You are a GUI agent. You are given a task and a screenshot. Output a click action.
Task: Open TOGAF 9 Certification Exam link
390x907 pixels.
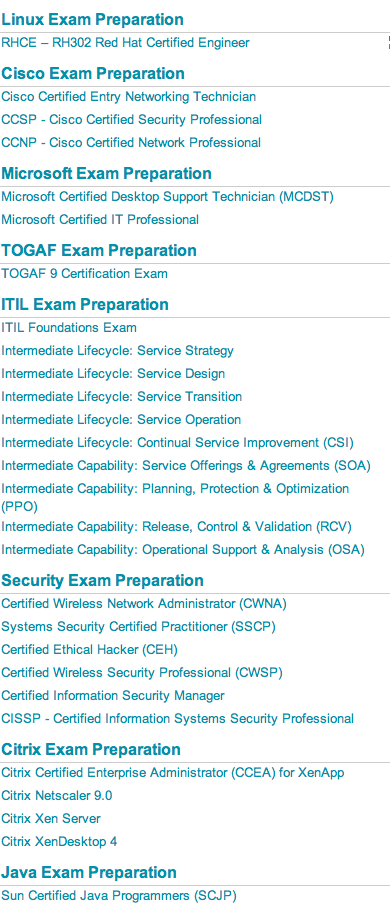point(84,274)
